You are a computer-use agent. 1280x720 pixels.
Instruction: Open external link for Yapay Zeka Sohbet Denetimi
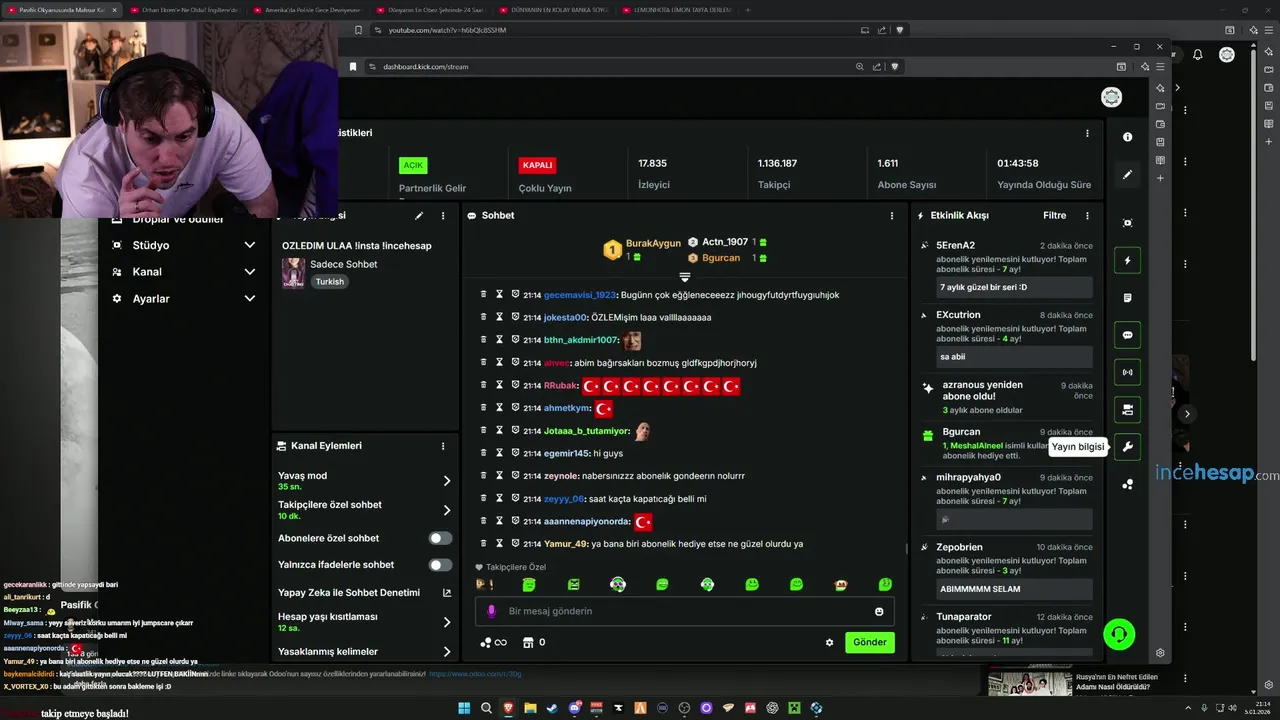(x=447, y=592)
